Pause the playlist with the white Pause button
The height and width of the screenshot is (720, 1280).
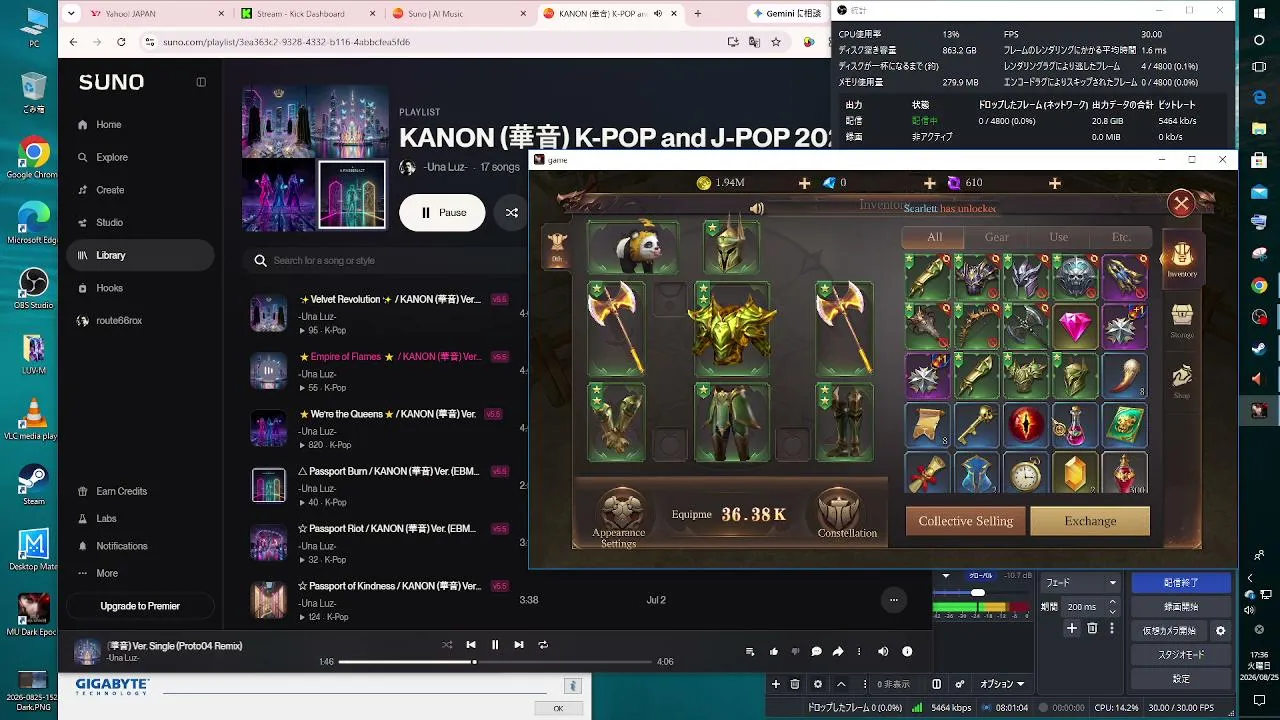[x=442, y=213]
